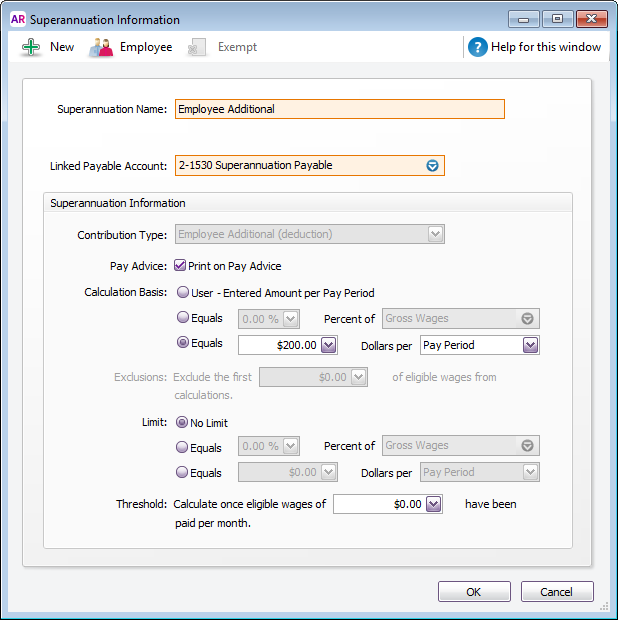Screen dimensions: 618x620
Task: Toggle Print on Pay Advice checkbox
Action: coord(180,266)
